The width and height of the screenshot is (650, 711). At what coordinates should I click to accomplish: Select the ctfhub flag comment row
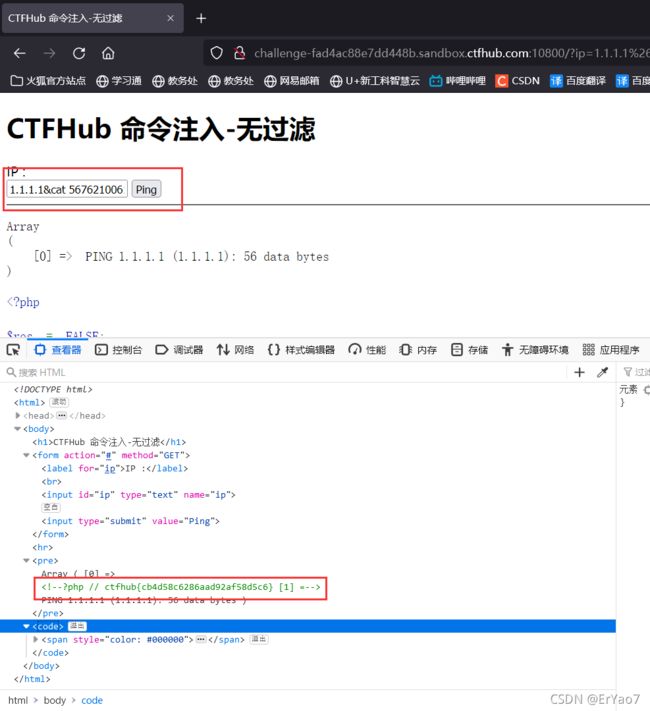(181, 587)
